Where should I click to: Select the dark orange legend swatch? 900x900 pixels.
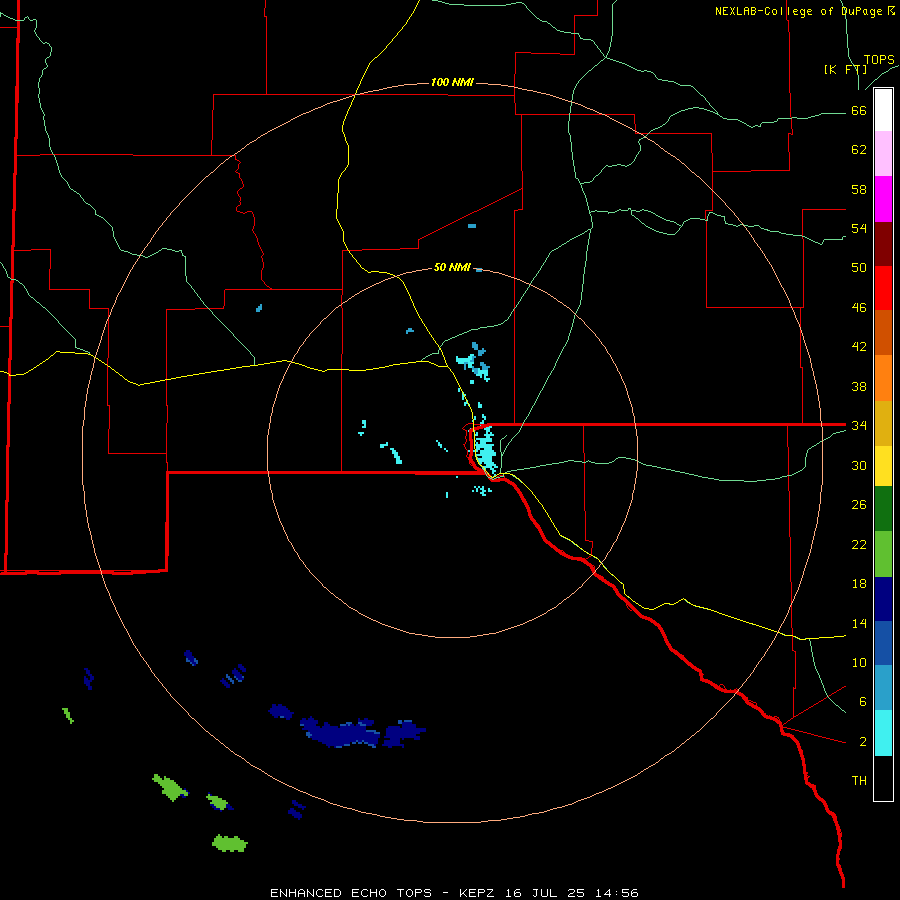pyautogui.click(x=883, y=332)
